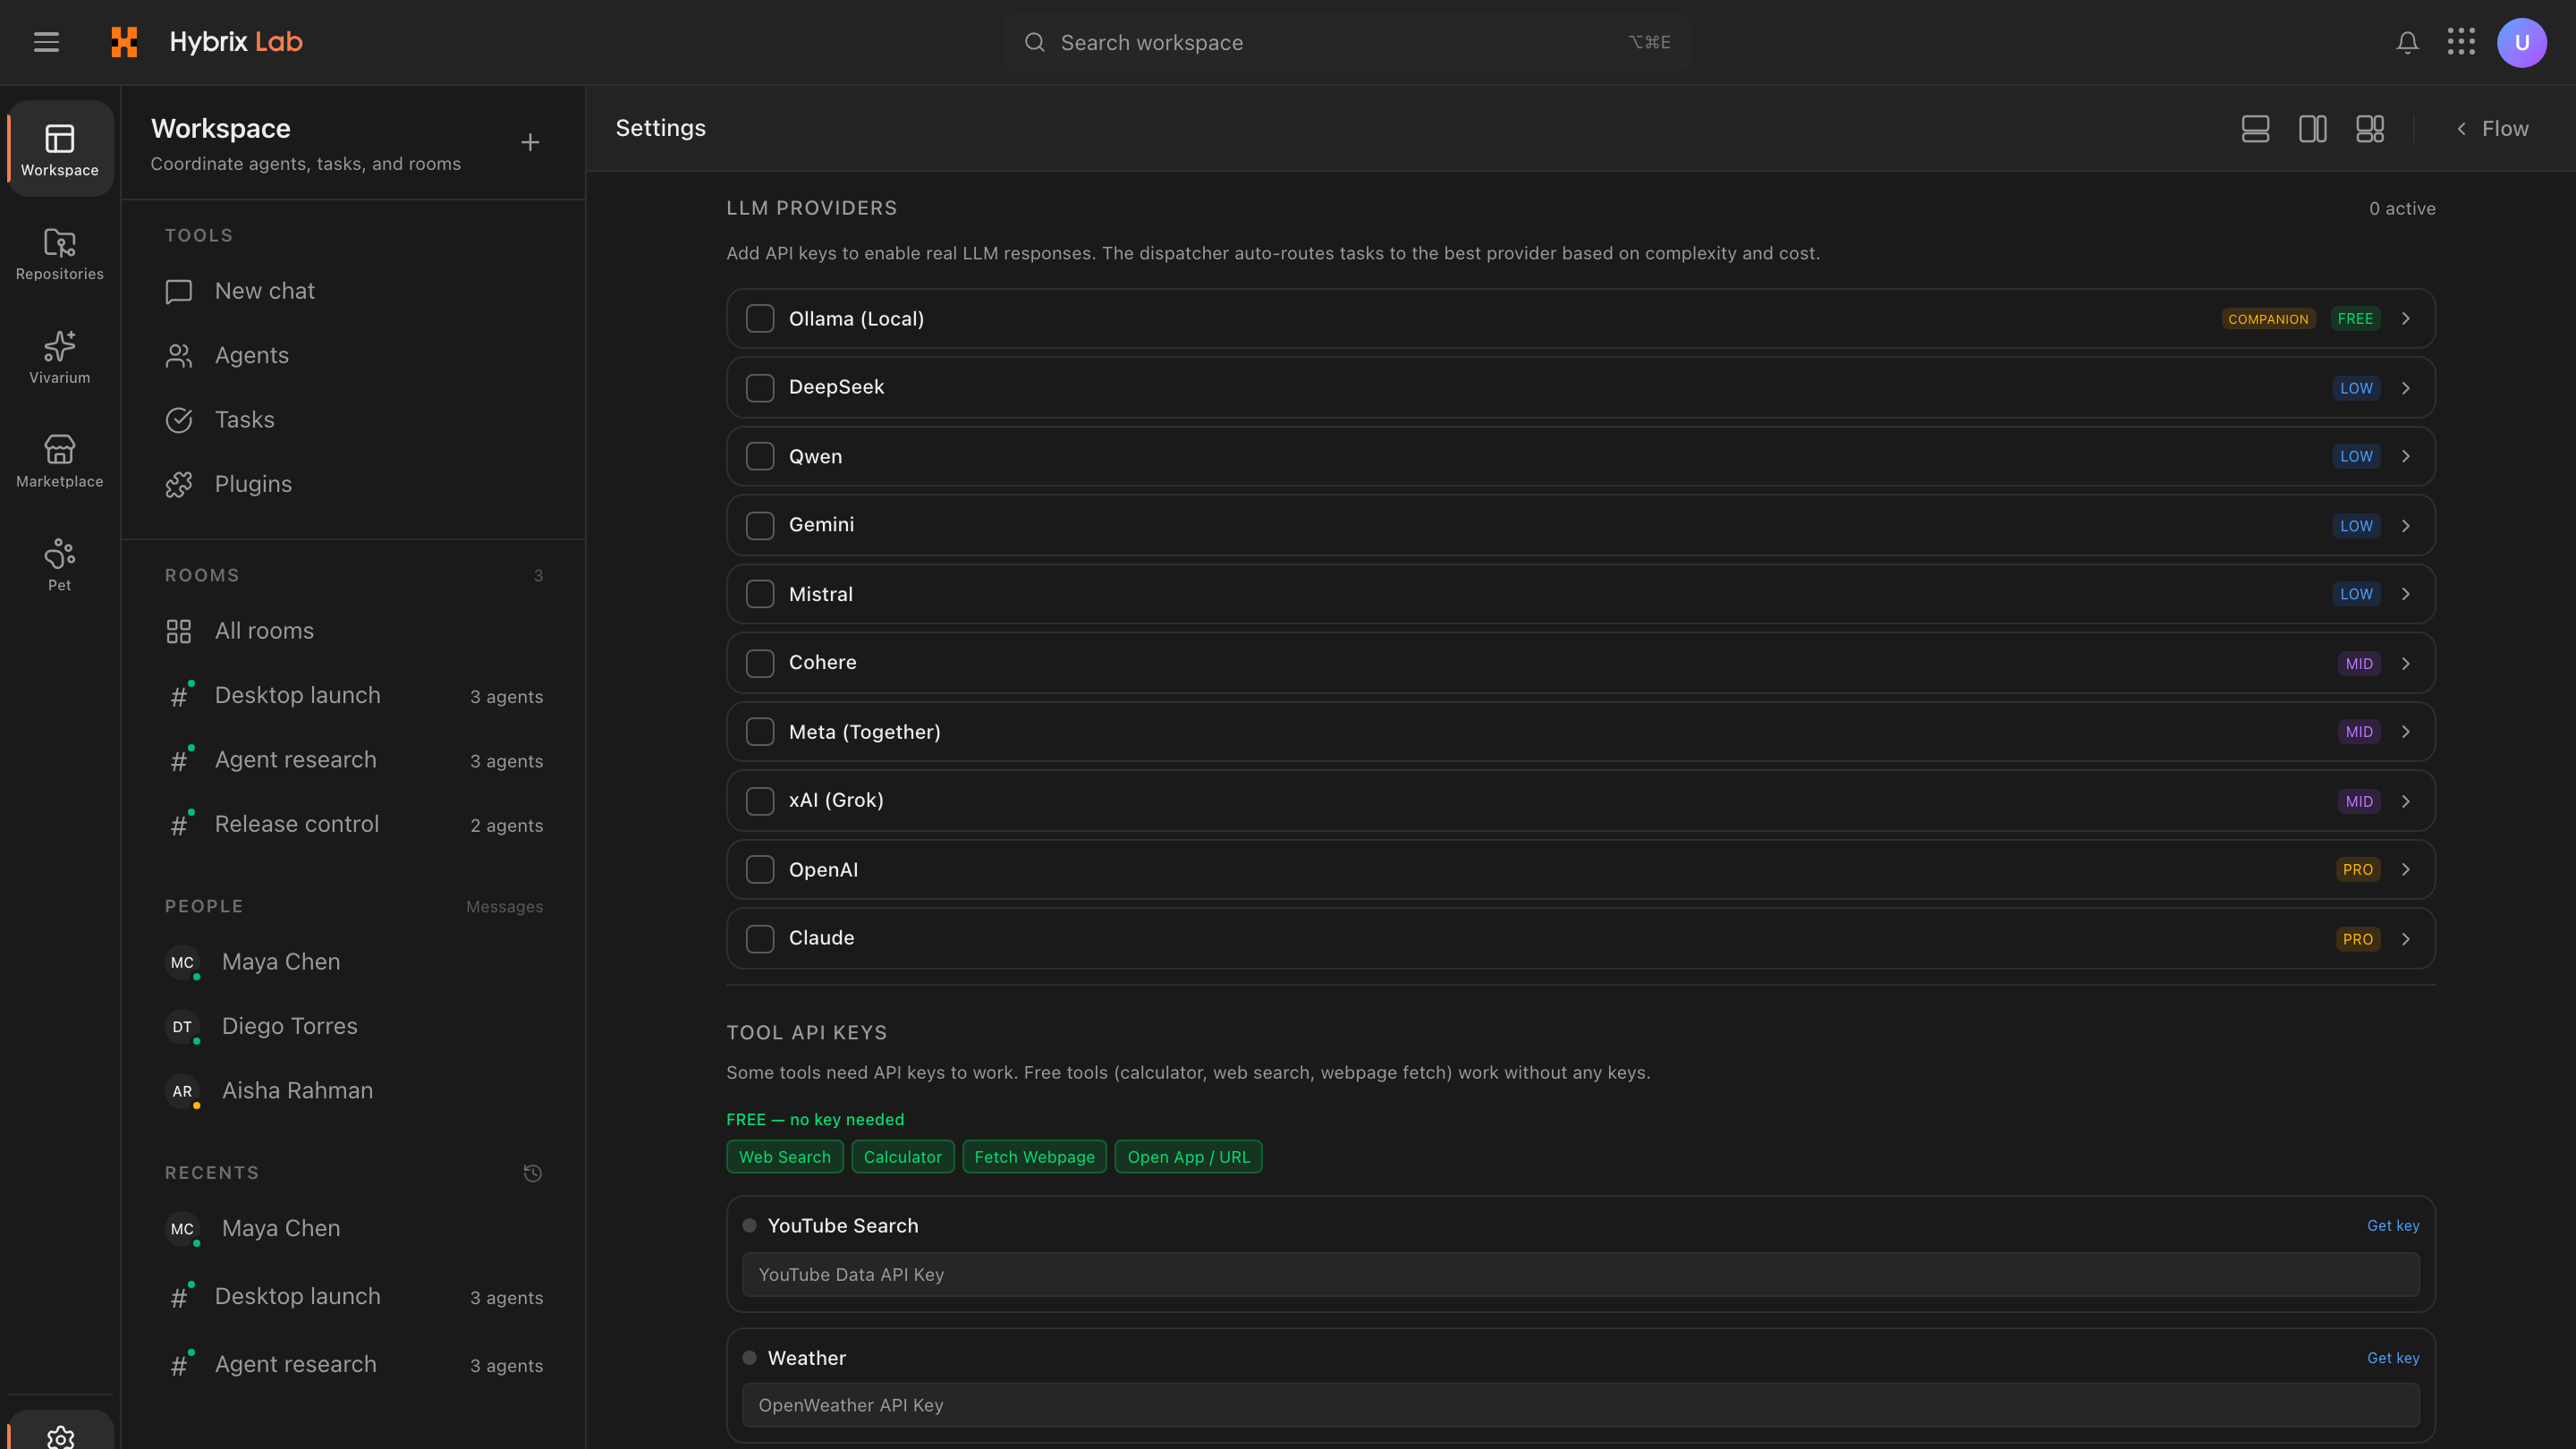Expand the Claude provider chevron

coord(2406,939)
